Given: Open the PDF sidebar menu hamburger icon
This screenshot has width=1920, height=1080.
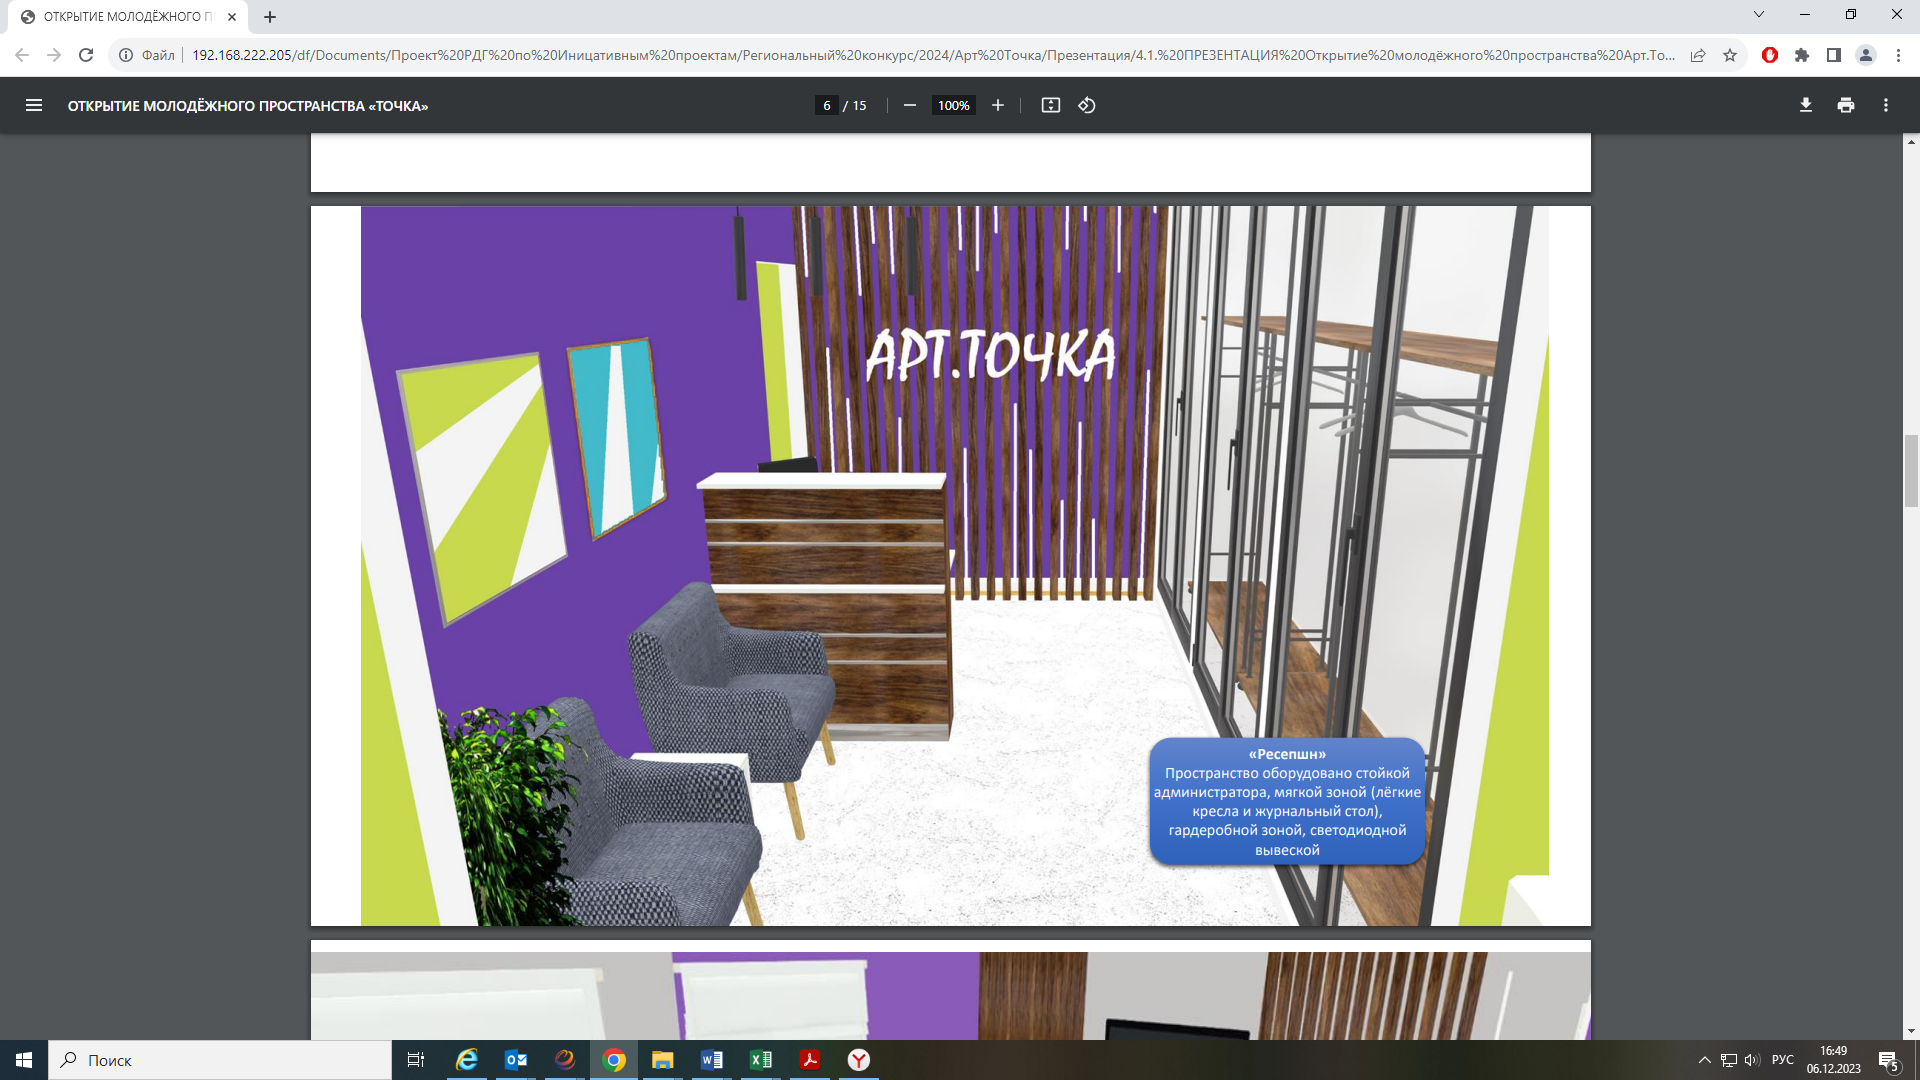Looking at the screenshot, I should [x=33, y=105].
